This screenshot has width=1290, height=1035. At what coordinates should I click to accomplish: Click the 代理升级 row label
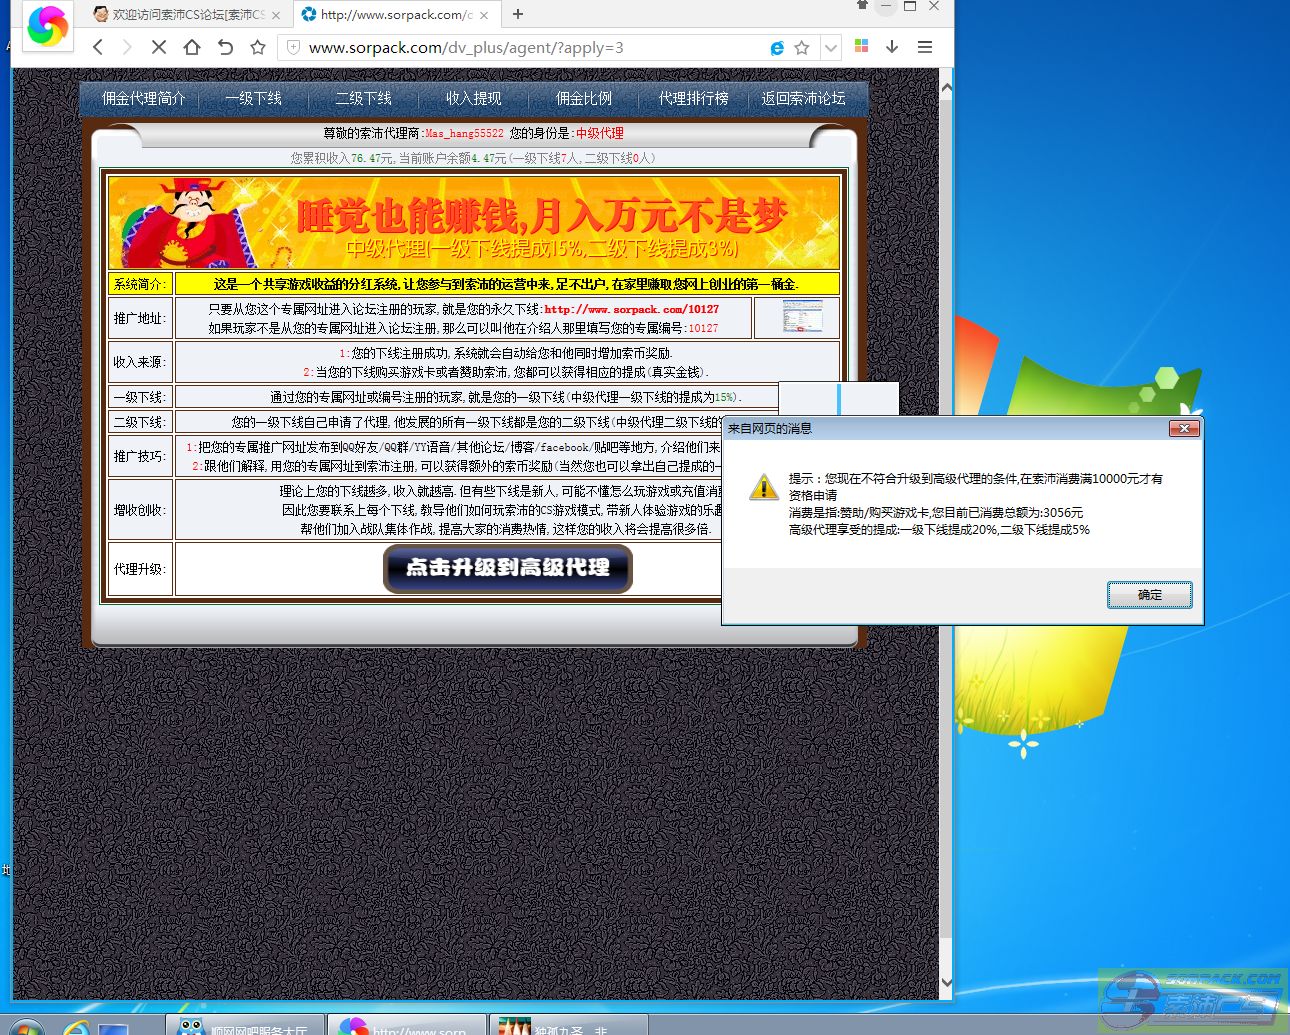140,569
